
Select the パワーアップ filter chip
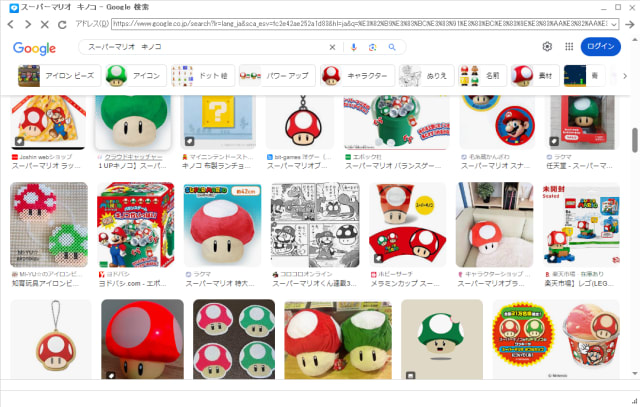tap(277, 76)
